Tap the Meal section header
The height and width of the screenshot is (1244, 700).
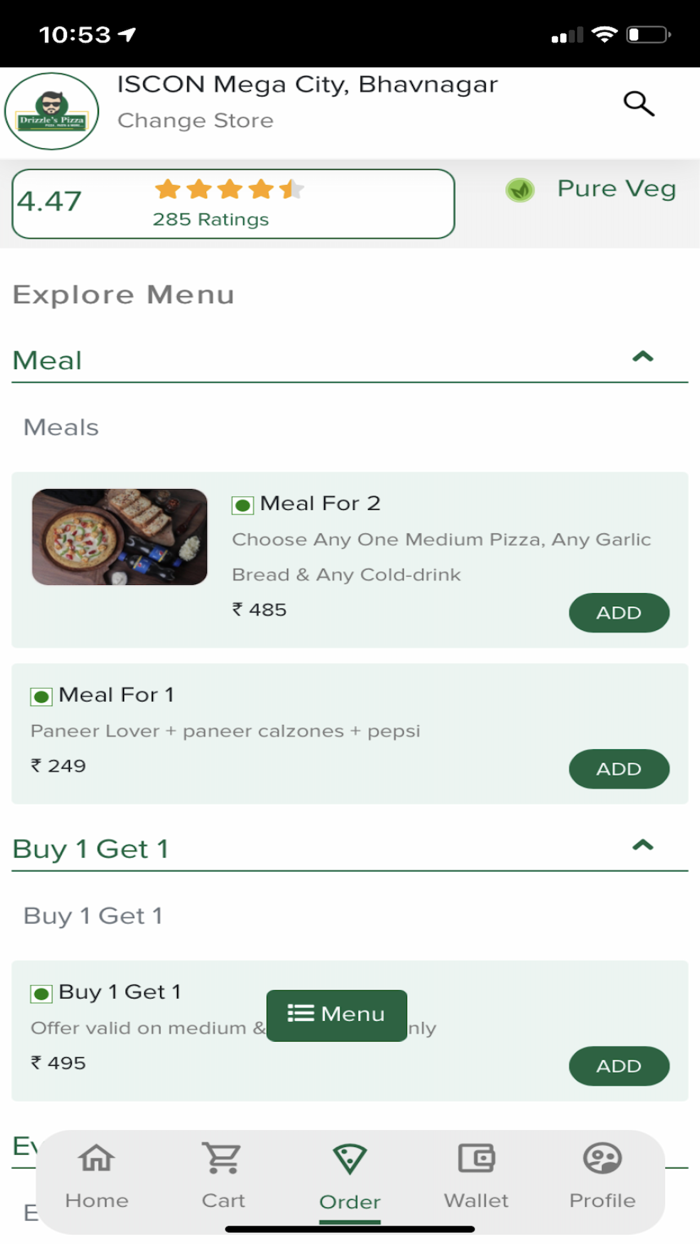point(48,360)
